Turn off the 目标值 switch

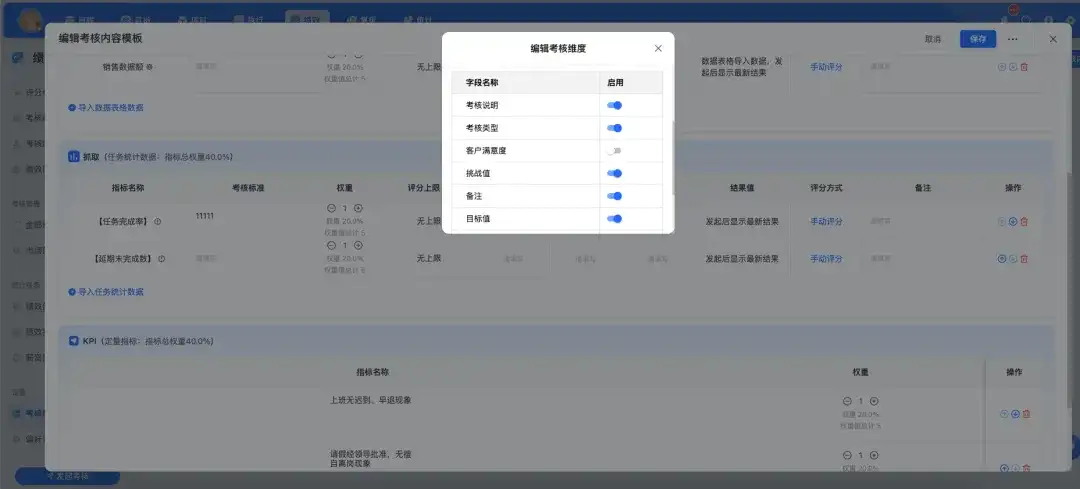[614, 219]
